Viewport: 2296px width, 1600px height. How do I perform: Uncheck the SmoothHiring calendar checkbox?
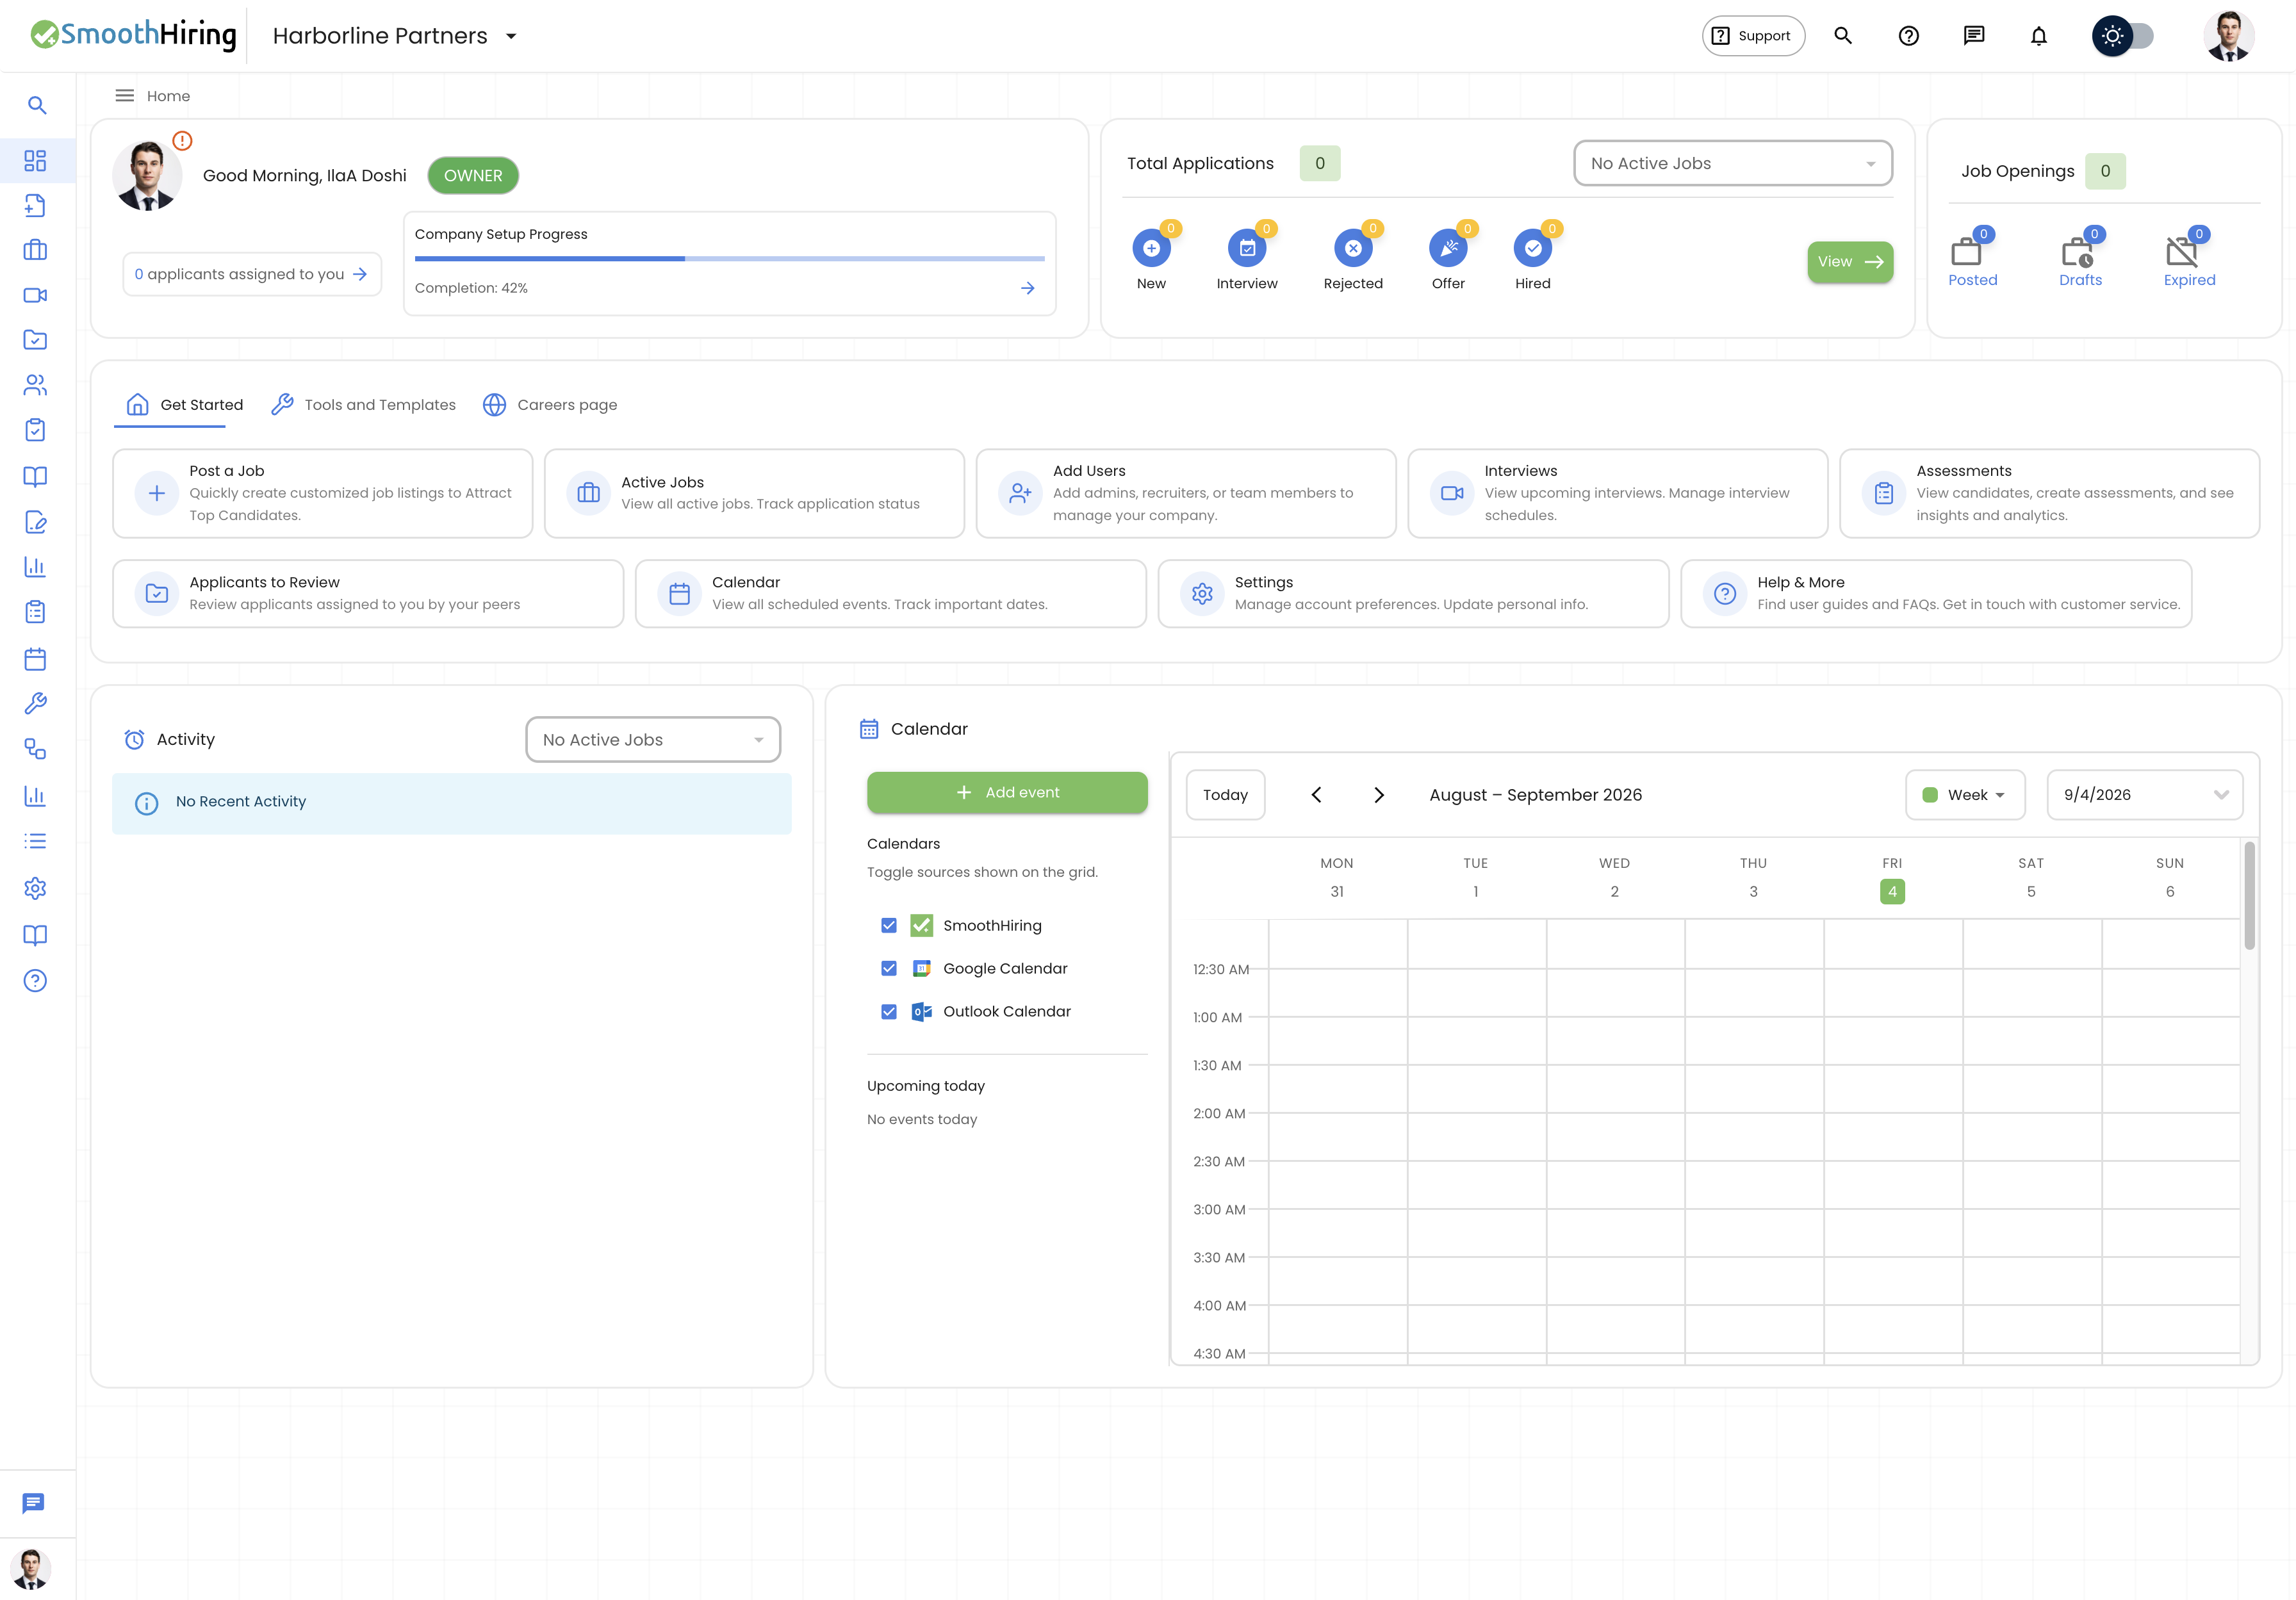pos(888,925)
